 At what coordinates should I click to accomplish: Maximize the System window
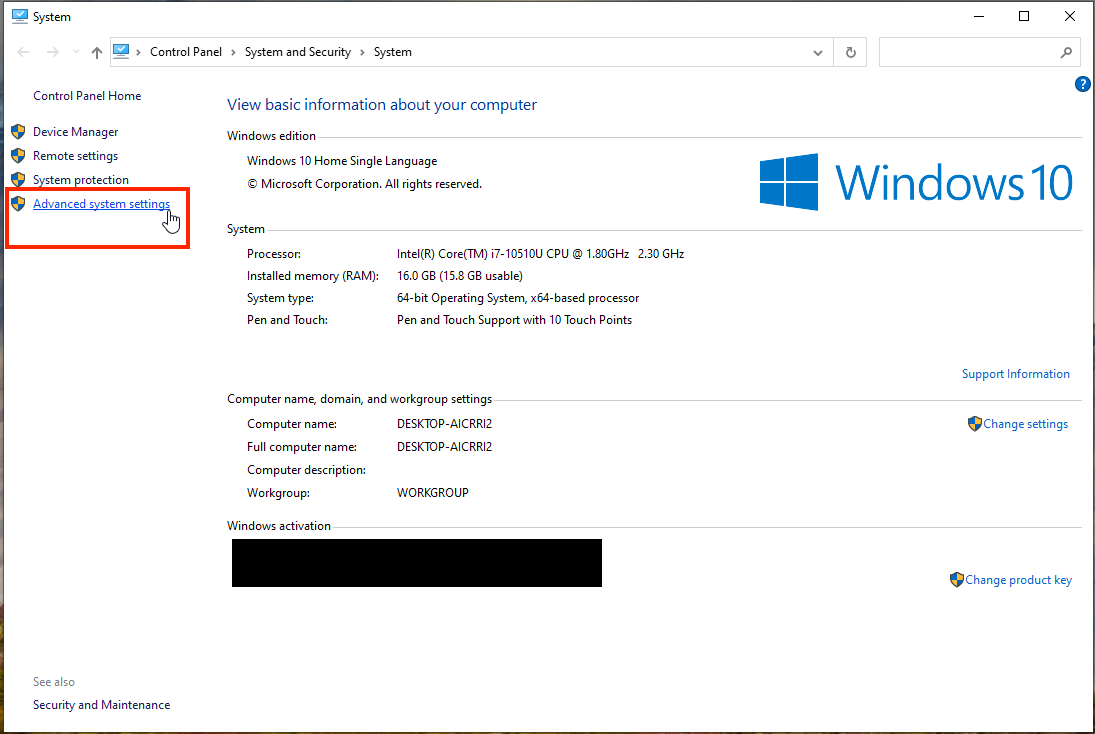tap(1024, 16)
